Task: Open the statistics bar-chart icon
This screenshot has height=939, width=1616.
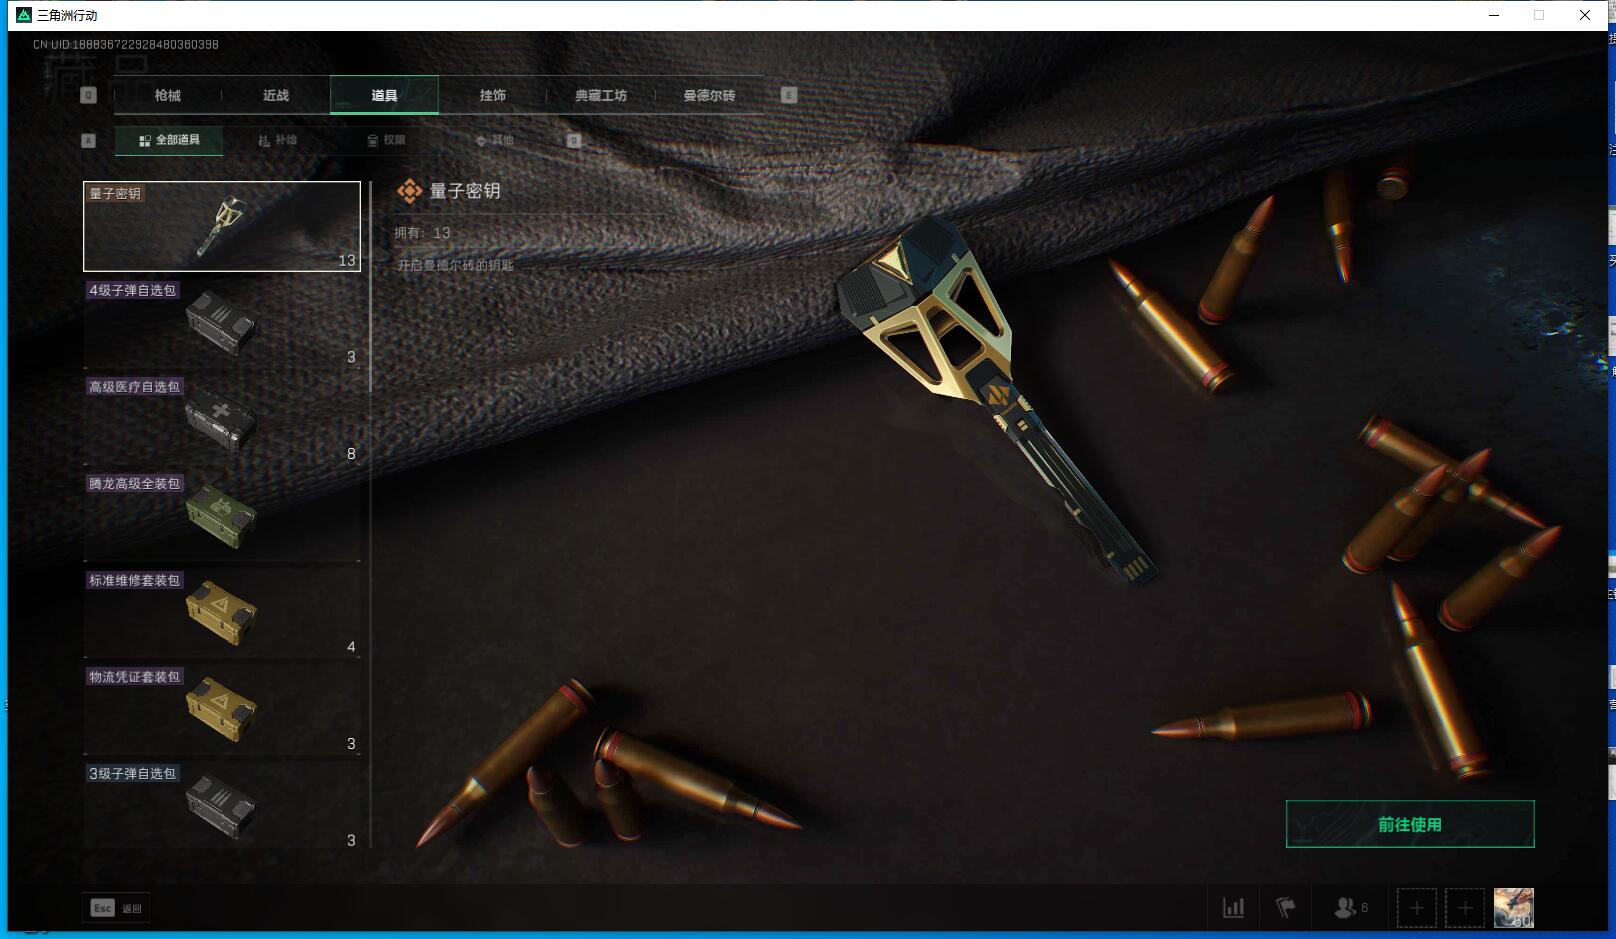Action: [1234, 908]
